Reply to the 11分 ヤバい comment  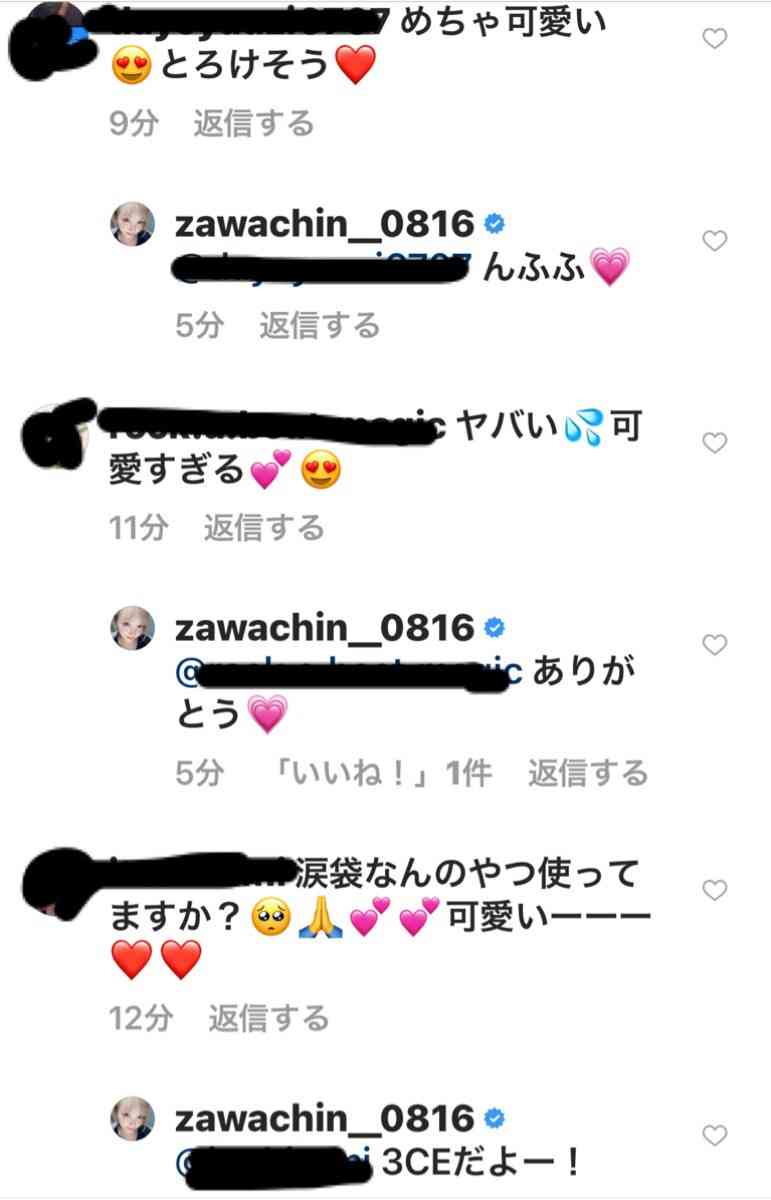point(264,527)
